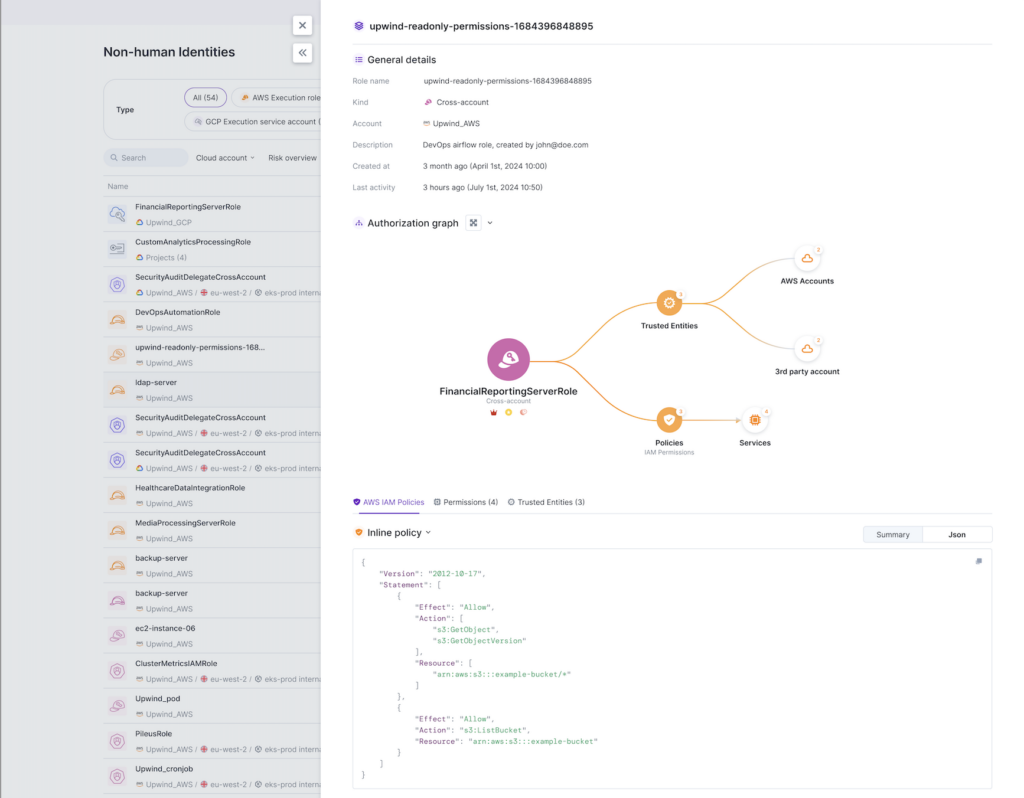Screen dimensions: 1024x798
Task: Close the detail panel with the X button
Action: click(x=302, y=25)
